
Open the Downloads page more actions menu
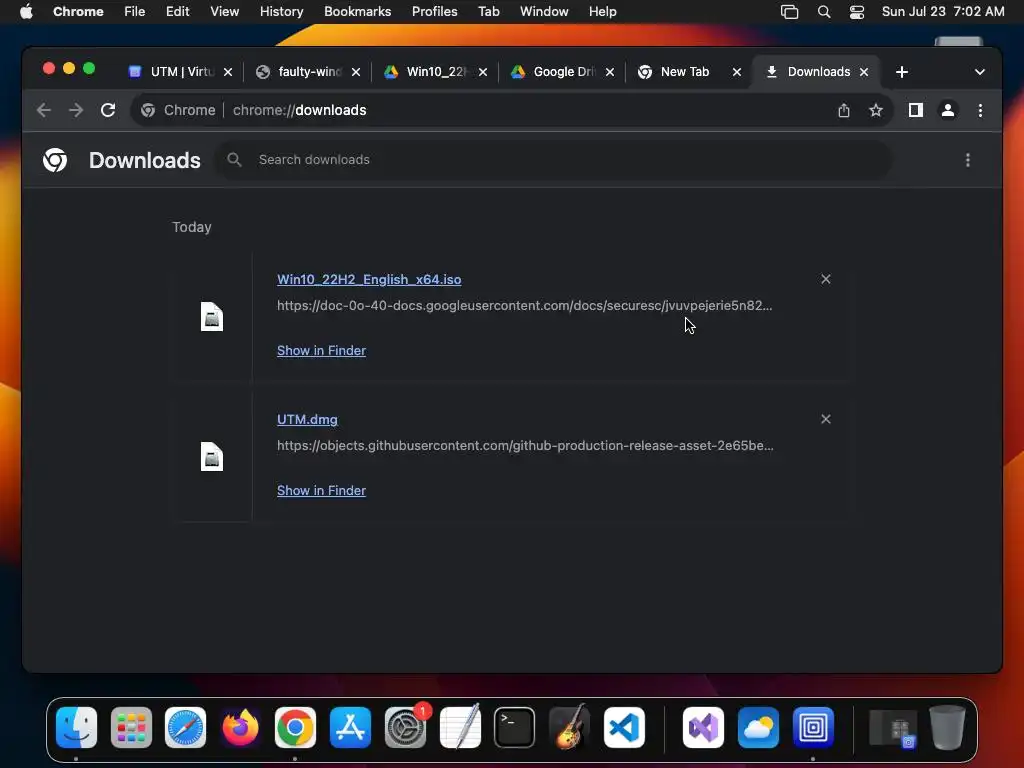967,160
